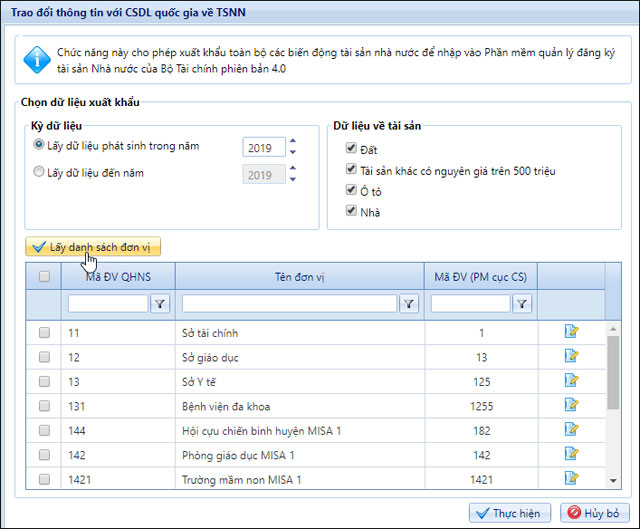Edit the Phòng giáo dục MISA 1 row
640x529 pixels.
pyautogui.click(x=572, y=454)
